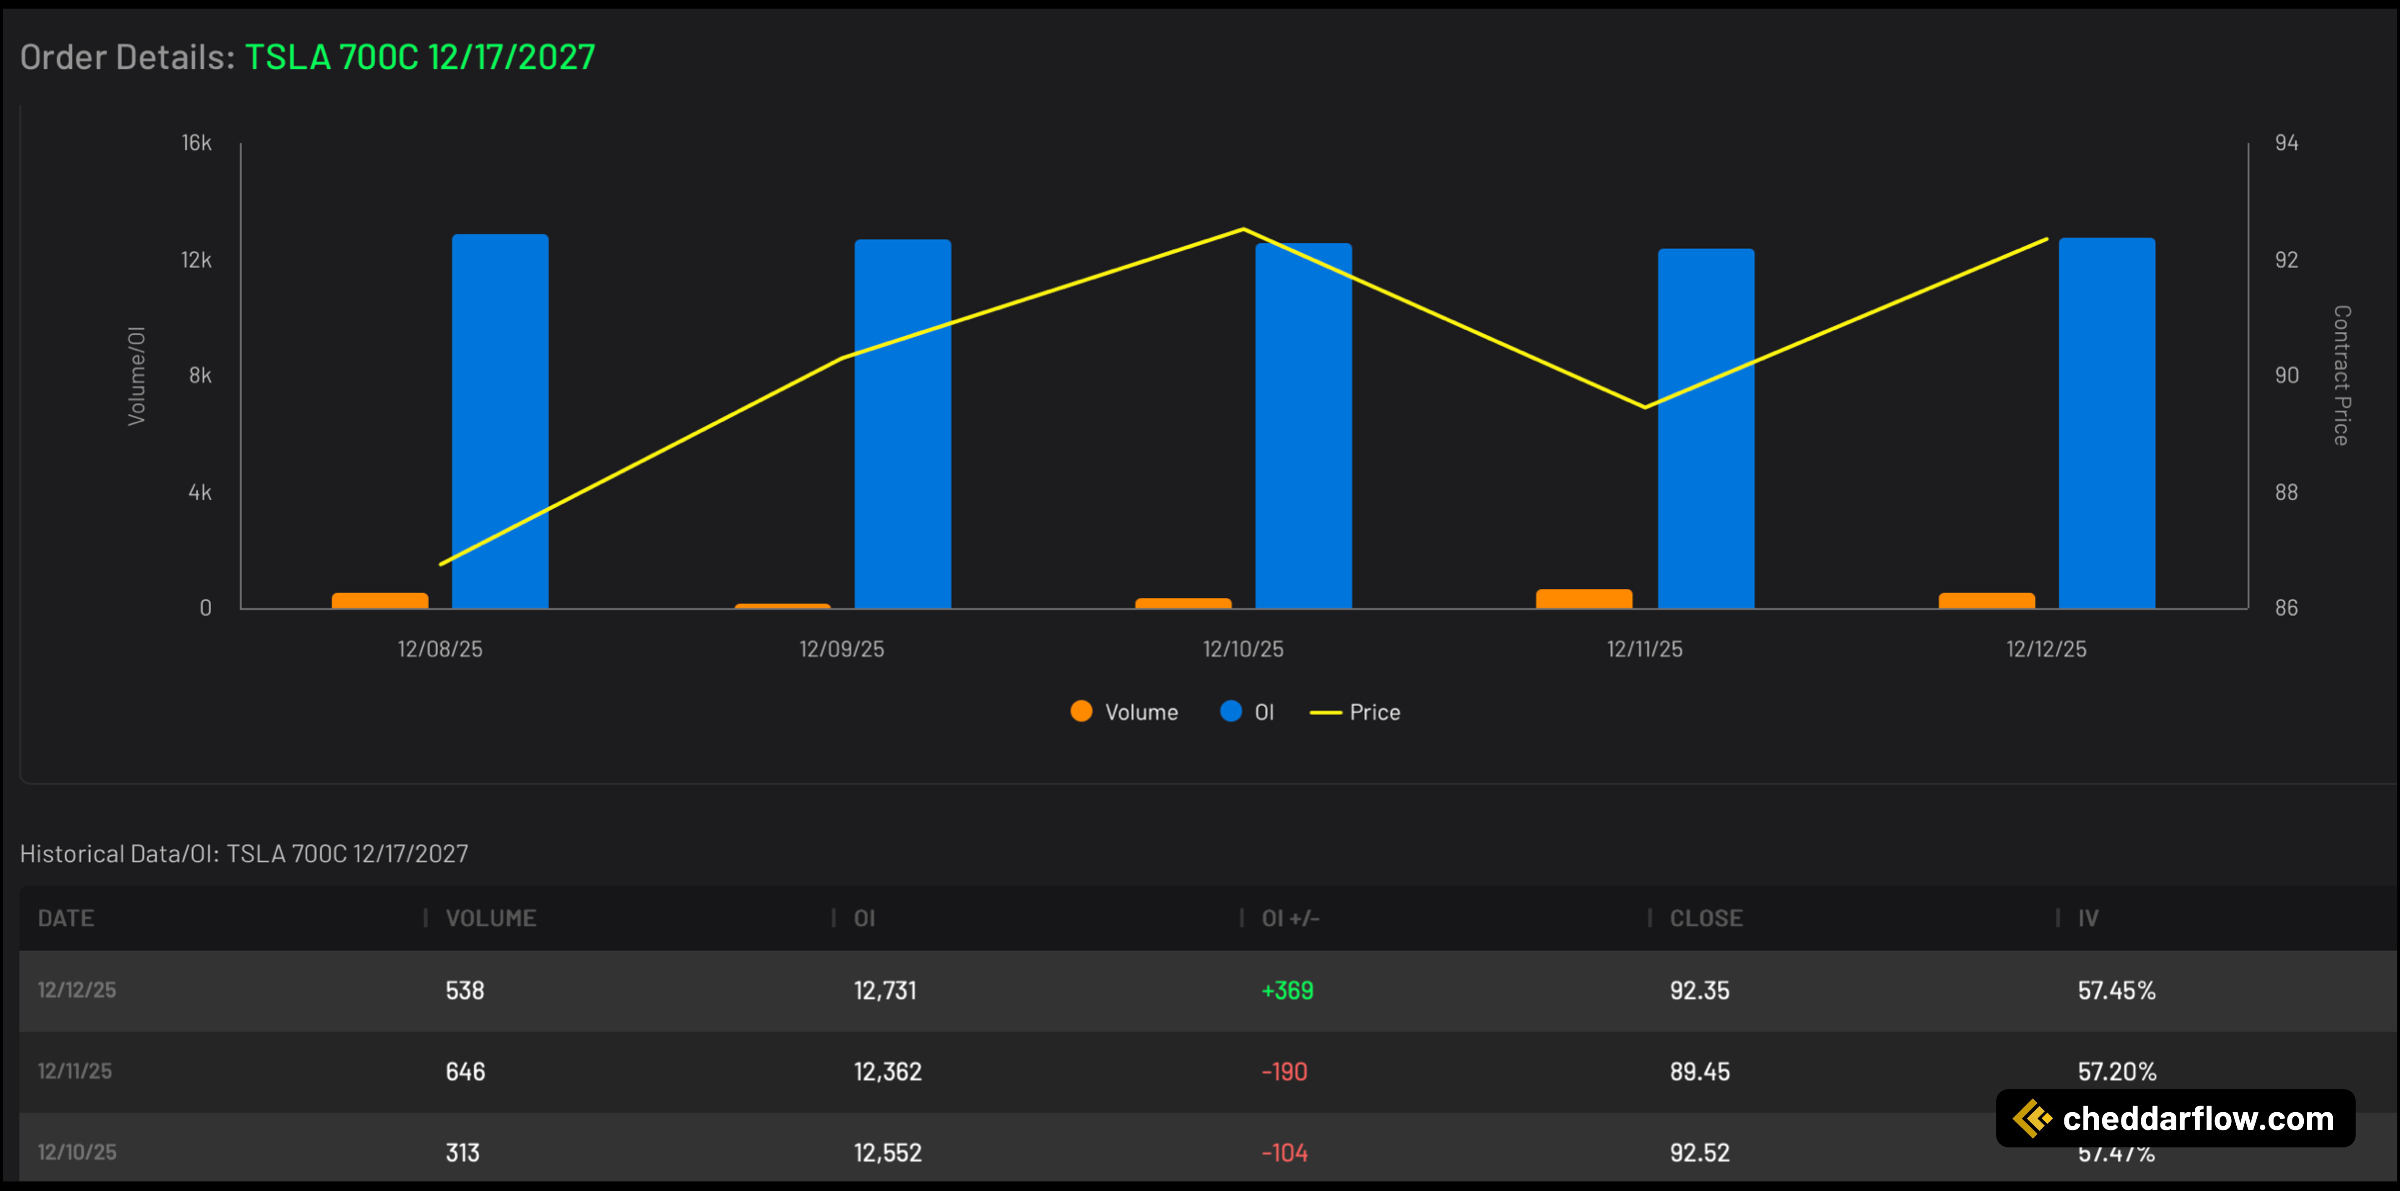2400x1191 pixels.
Task: Click the 94 tick on the price axis
Action: click(x=2286, y=143)
